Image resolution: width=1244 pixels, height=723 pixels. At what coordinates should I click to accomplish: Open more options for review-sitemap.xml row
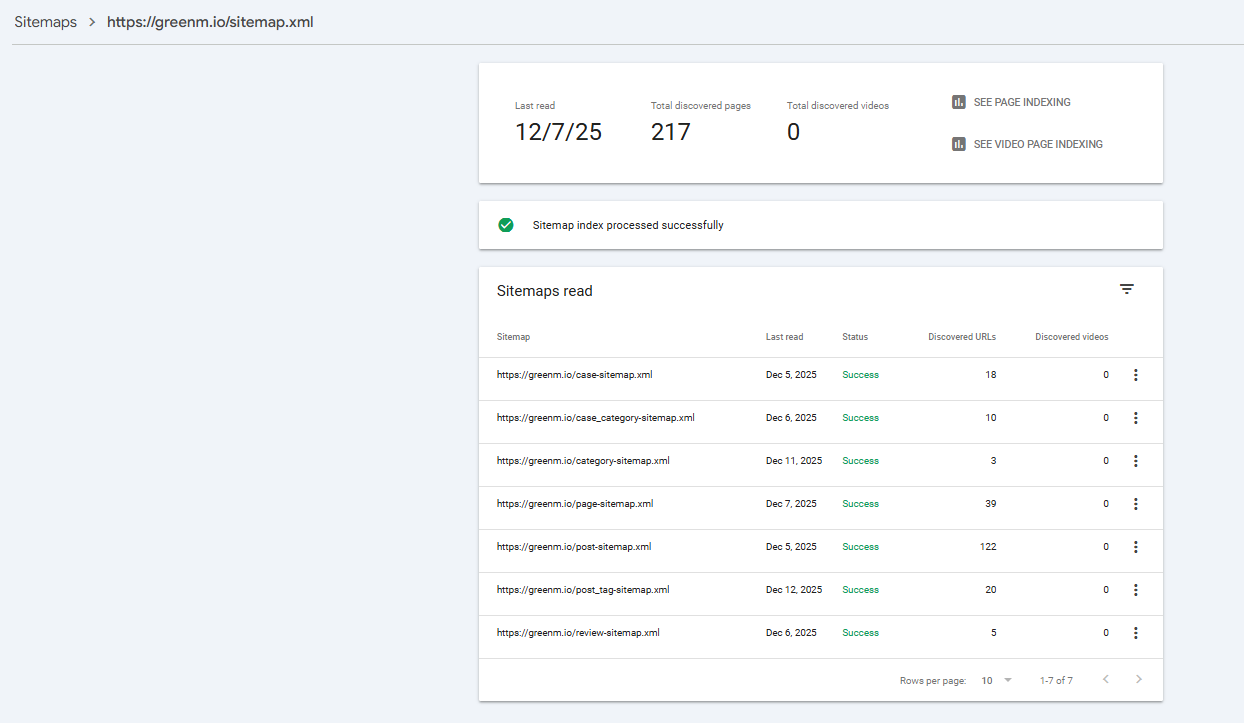(x=1135, y=633)
